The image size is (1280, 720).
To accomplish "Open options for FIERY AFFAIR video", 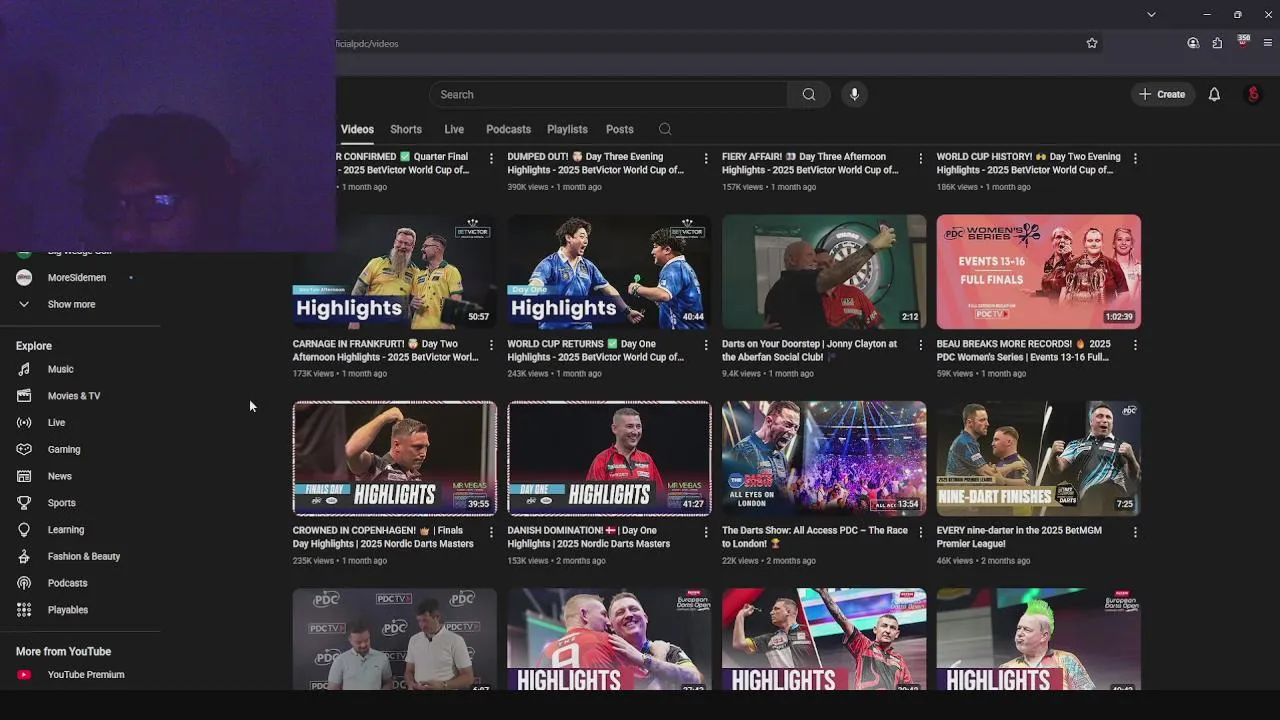I will (920, 158).
